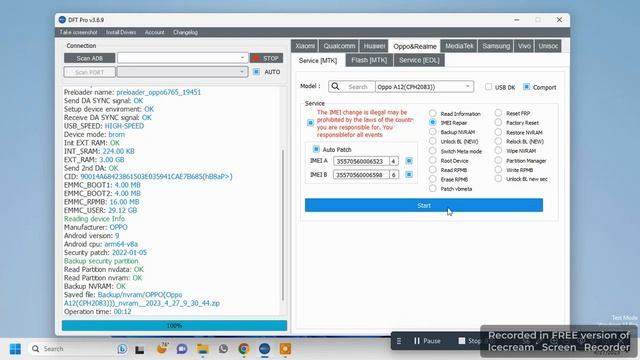Switch to the Vivo tab

click(524, 46)
